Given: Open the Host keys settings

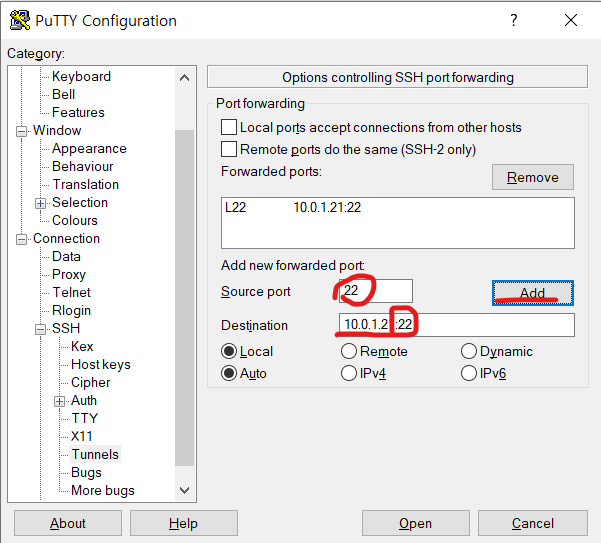Looking at the screenshot, I should point(101,364).
